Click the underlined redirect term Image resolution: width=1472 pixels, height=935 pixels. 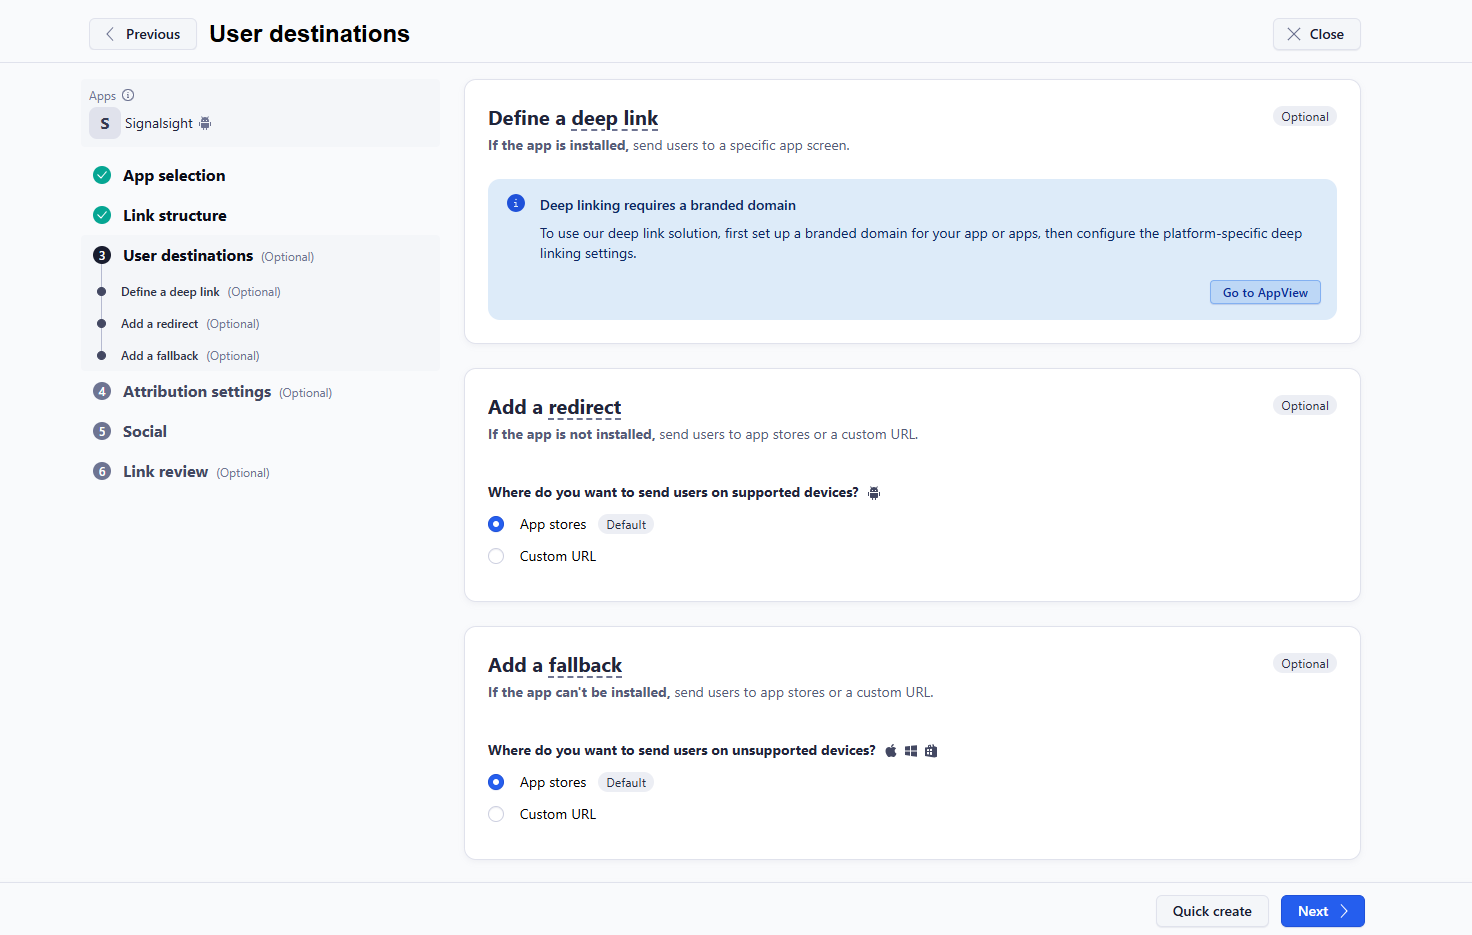585,407
